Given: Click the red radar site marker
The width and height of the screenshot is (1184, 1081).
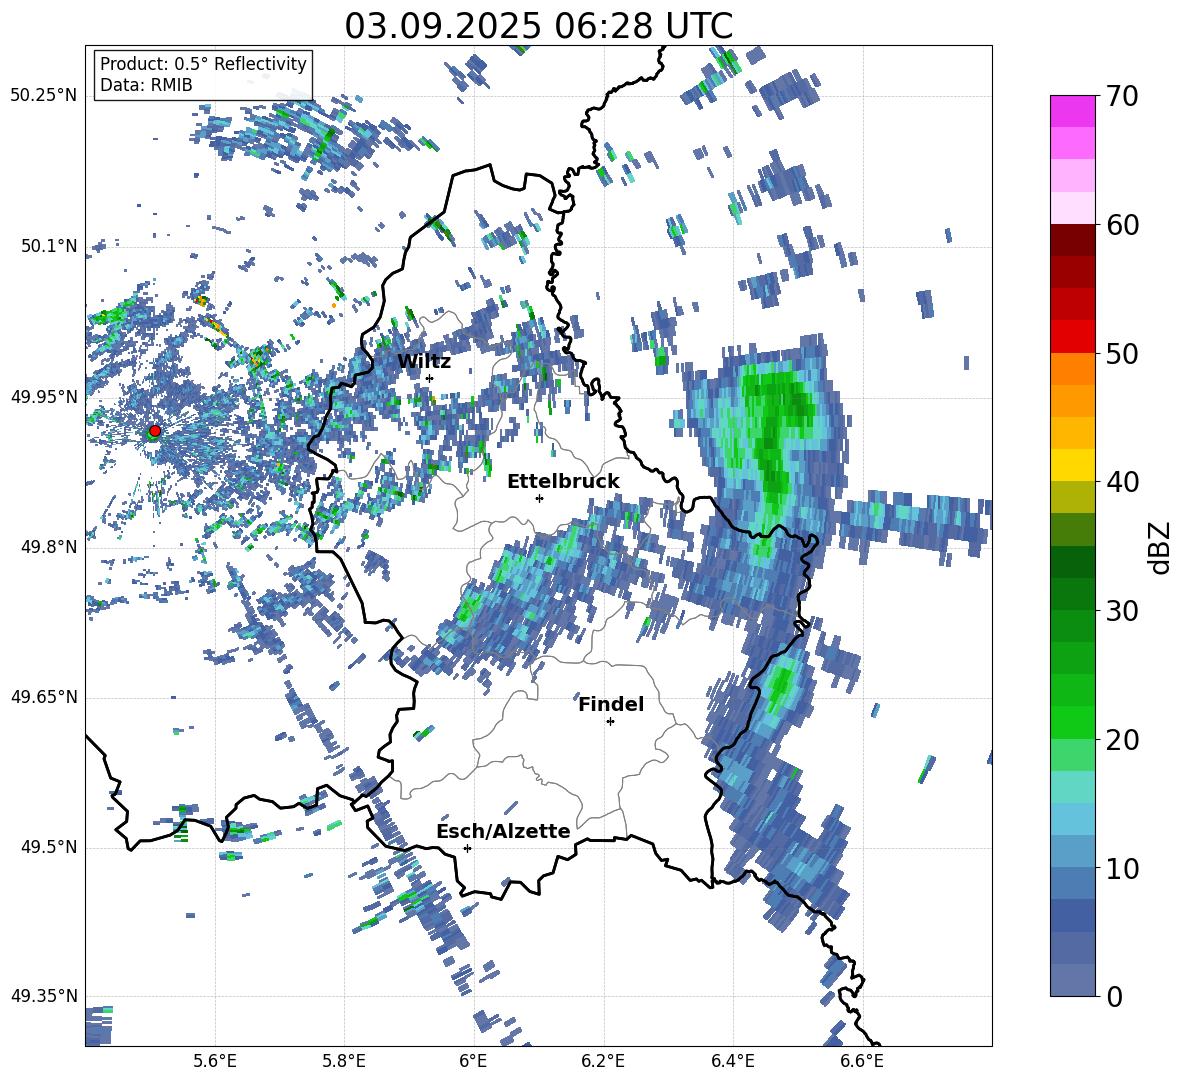Looking at the screenshot, I should coord(155,431).
